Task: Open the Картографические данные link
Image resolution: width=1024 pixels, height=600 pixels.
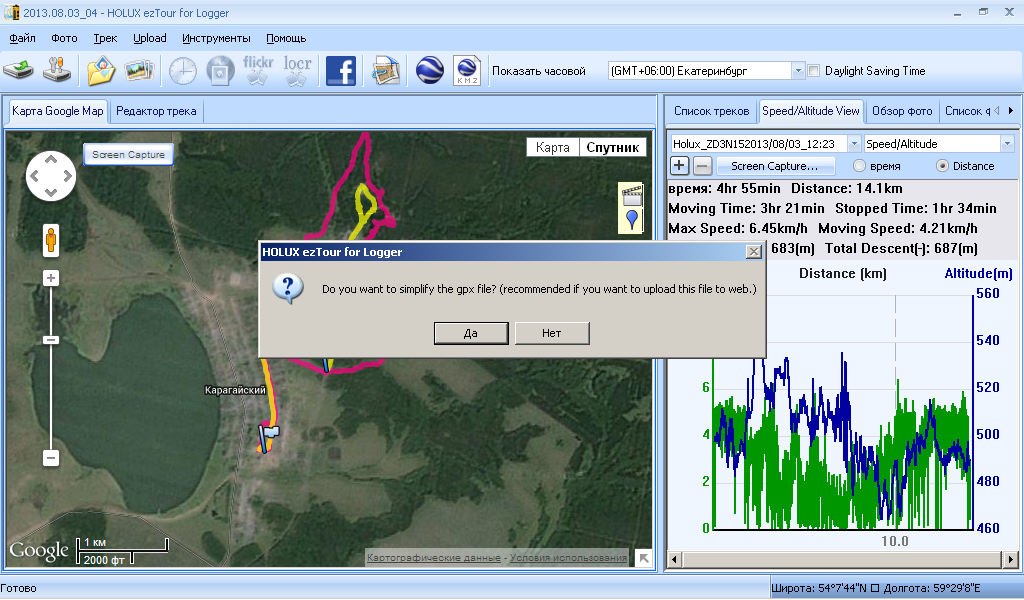Action: [434, 558]
